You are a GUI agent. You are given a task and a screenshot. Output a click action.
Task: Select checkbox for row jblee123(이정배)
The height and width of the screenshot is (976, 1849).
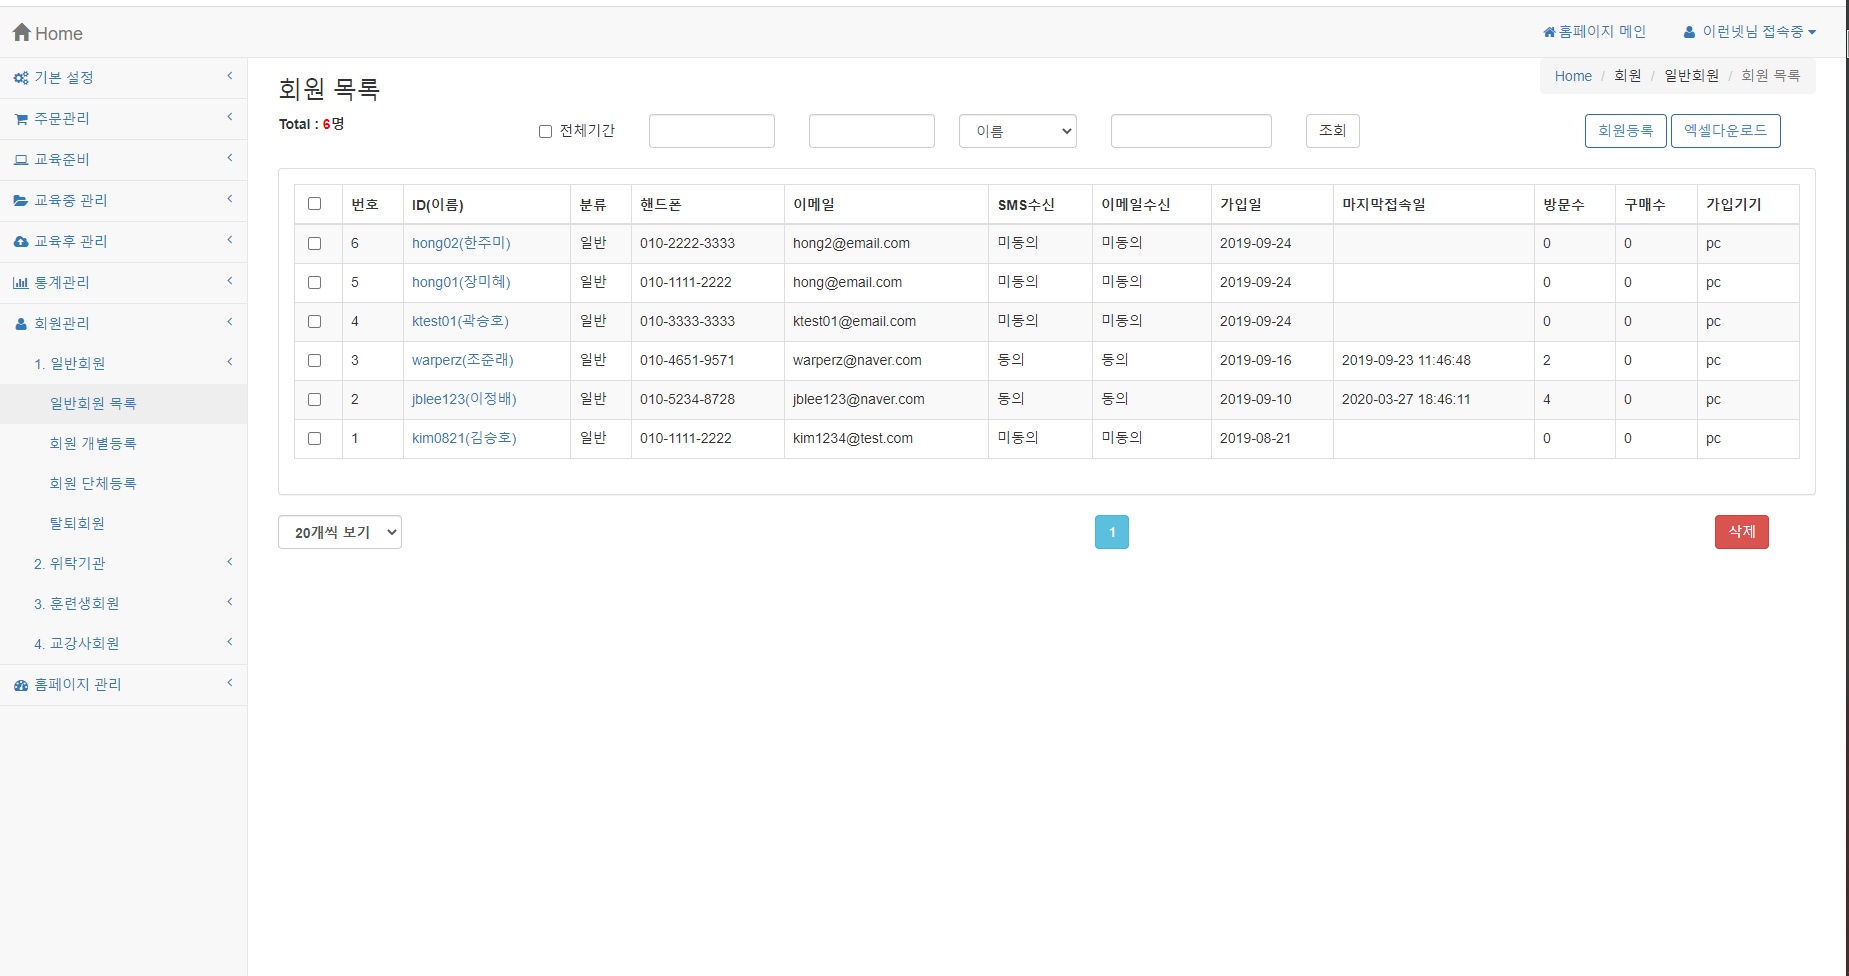314,399
